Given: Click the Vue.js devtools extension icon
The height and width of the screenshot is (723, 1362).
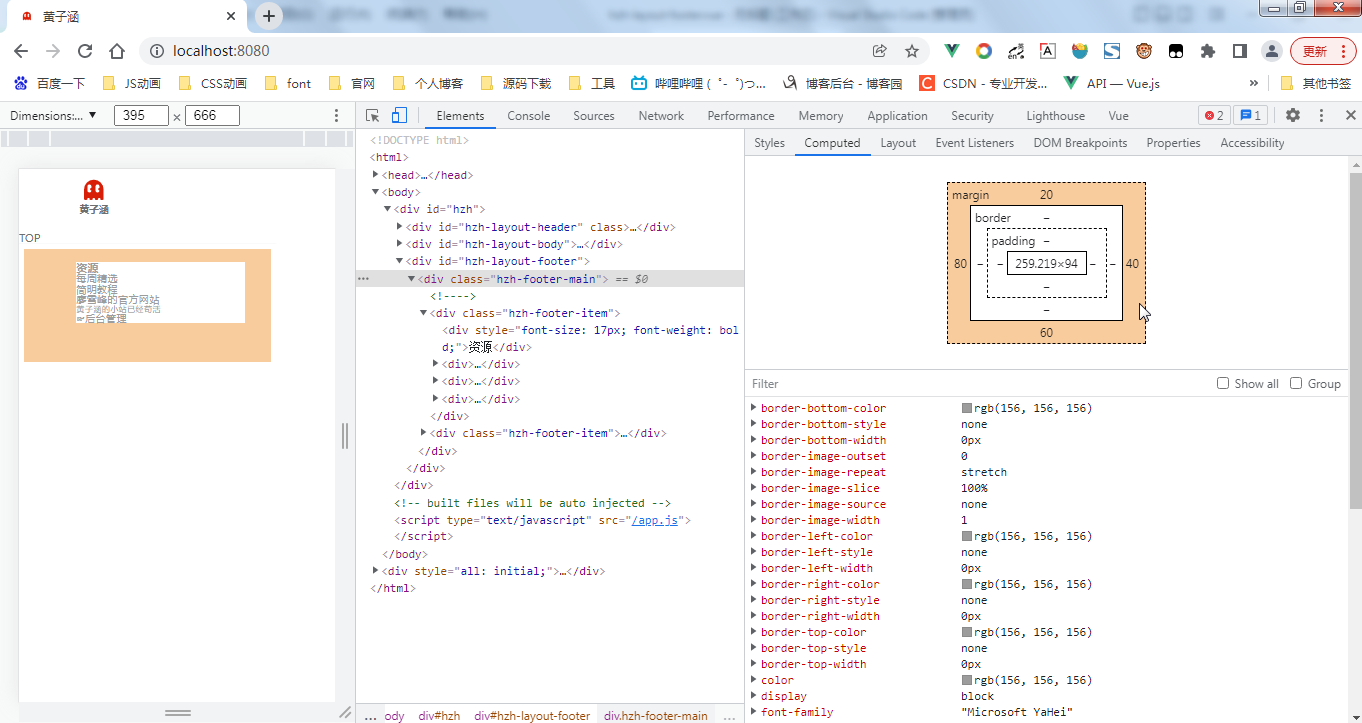Looking at the screenshot, I should [952, 51].
